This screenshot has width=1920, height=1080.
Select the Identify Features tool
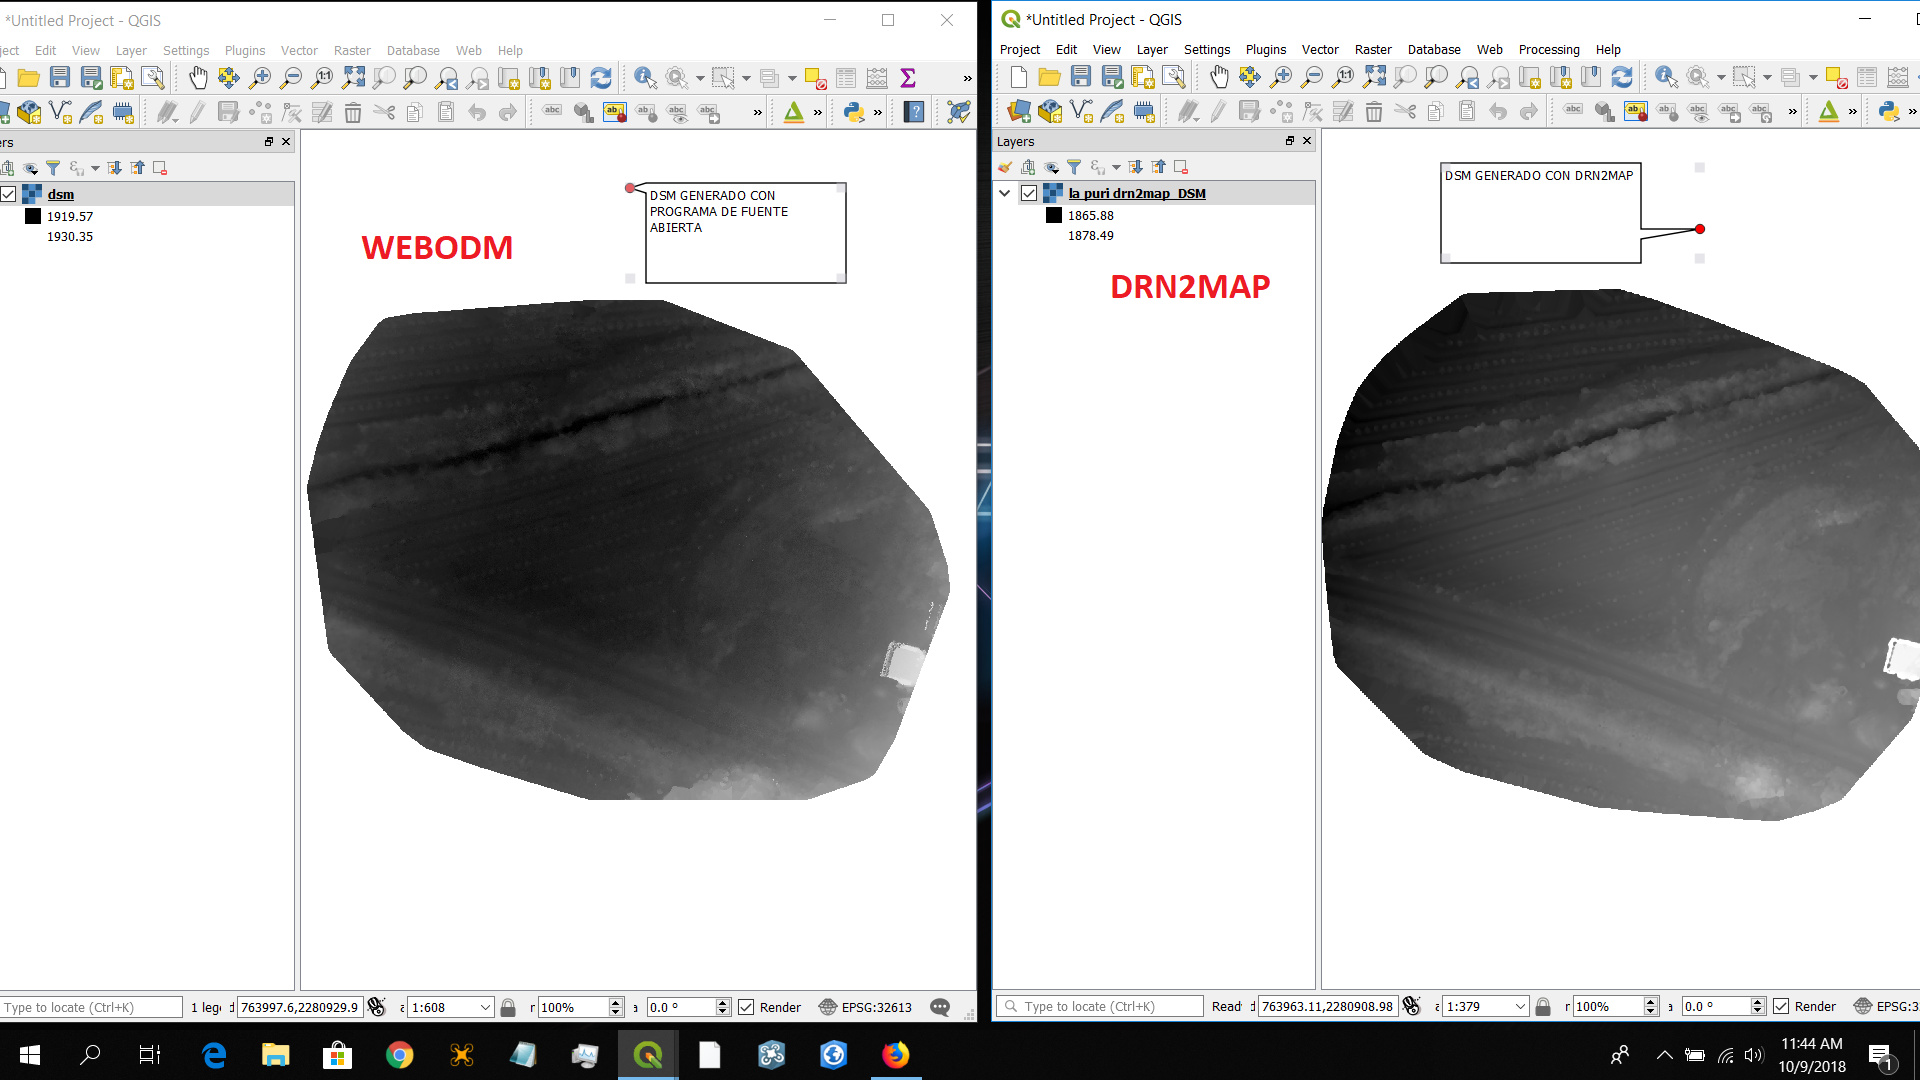pos(1665,76)
